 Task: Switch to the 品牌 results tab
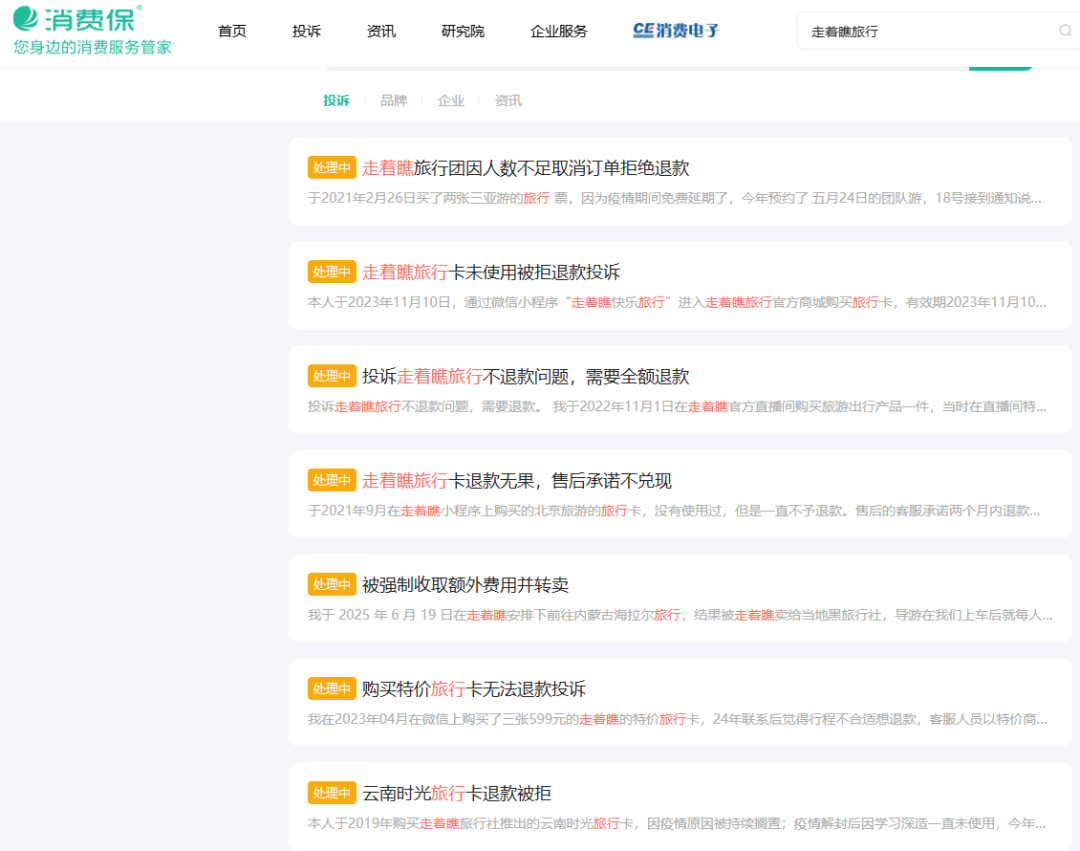(393, 101)
